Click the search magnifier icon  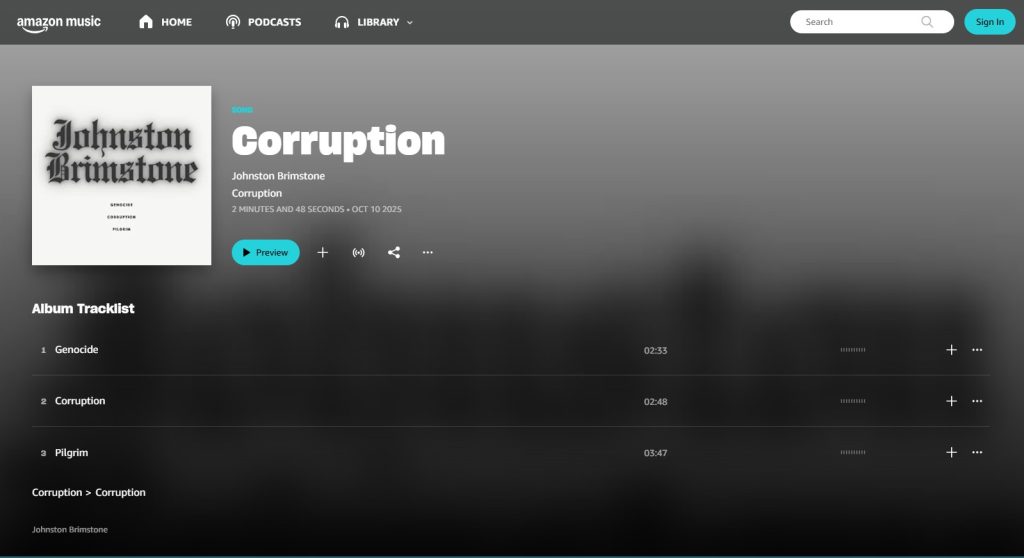[927, 22]
